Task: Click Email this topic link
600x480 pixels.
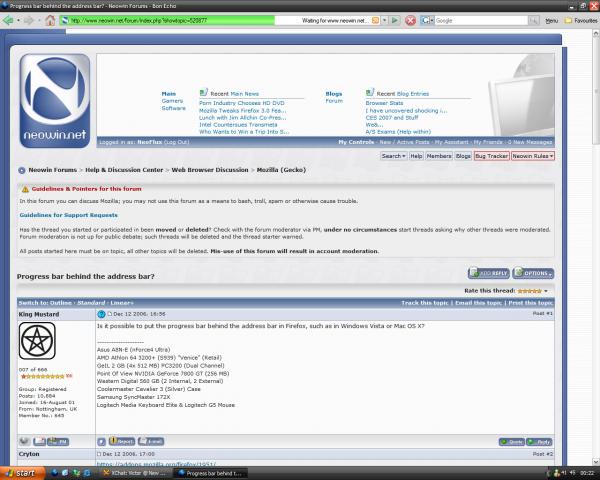Action: coord(478,303)
